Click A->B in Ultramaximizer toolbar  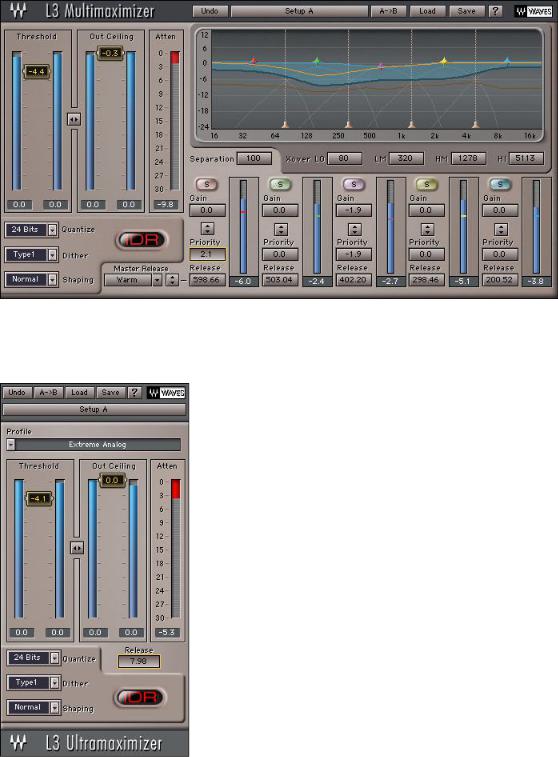[48, 393]
